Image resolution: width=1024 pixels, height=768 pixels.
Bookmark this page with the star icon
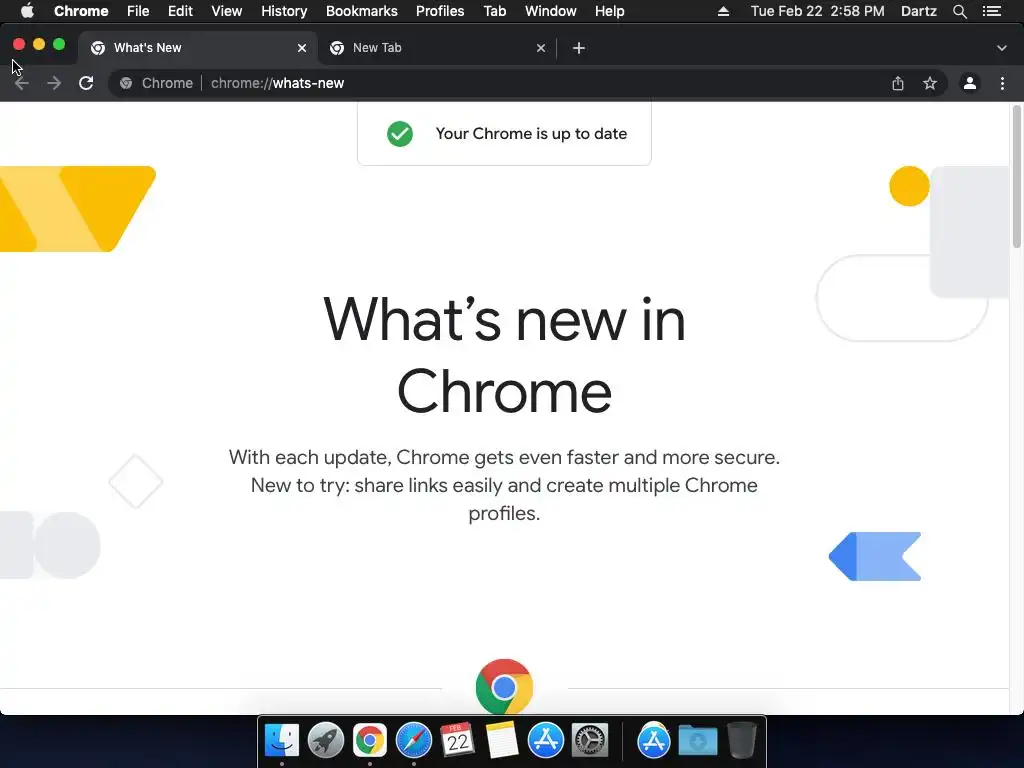[x=930, y=83]
